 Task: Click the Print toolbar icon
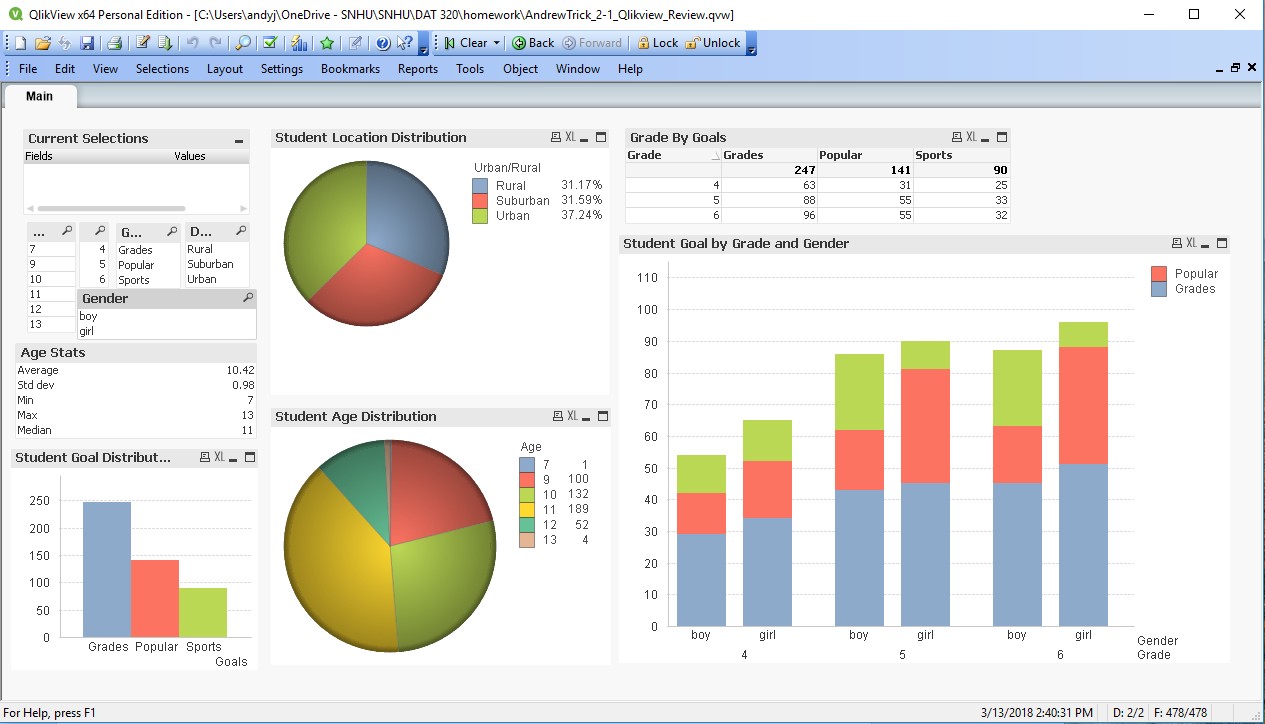[115, 43]
